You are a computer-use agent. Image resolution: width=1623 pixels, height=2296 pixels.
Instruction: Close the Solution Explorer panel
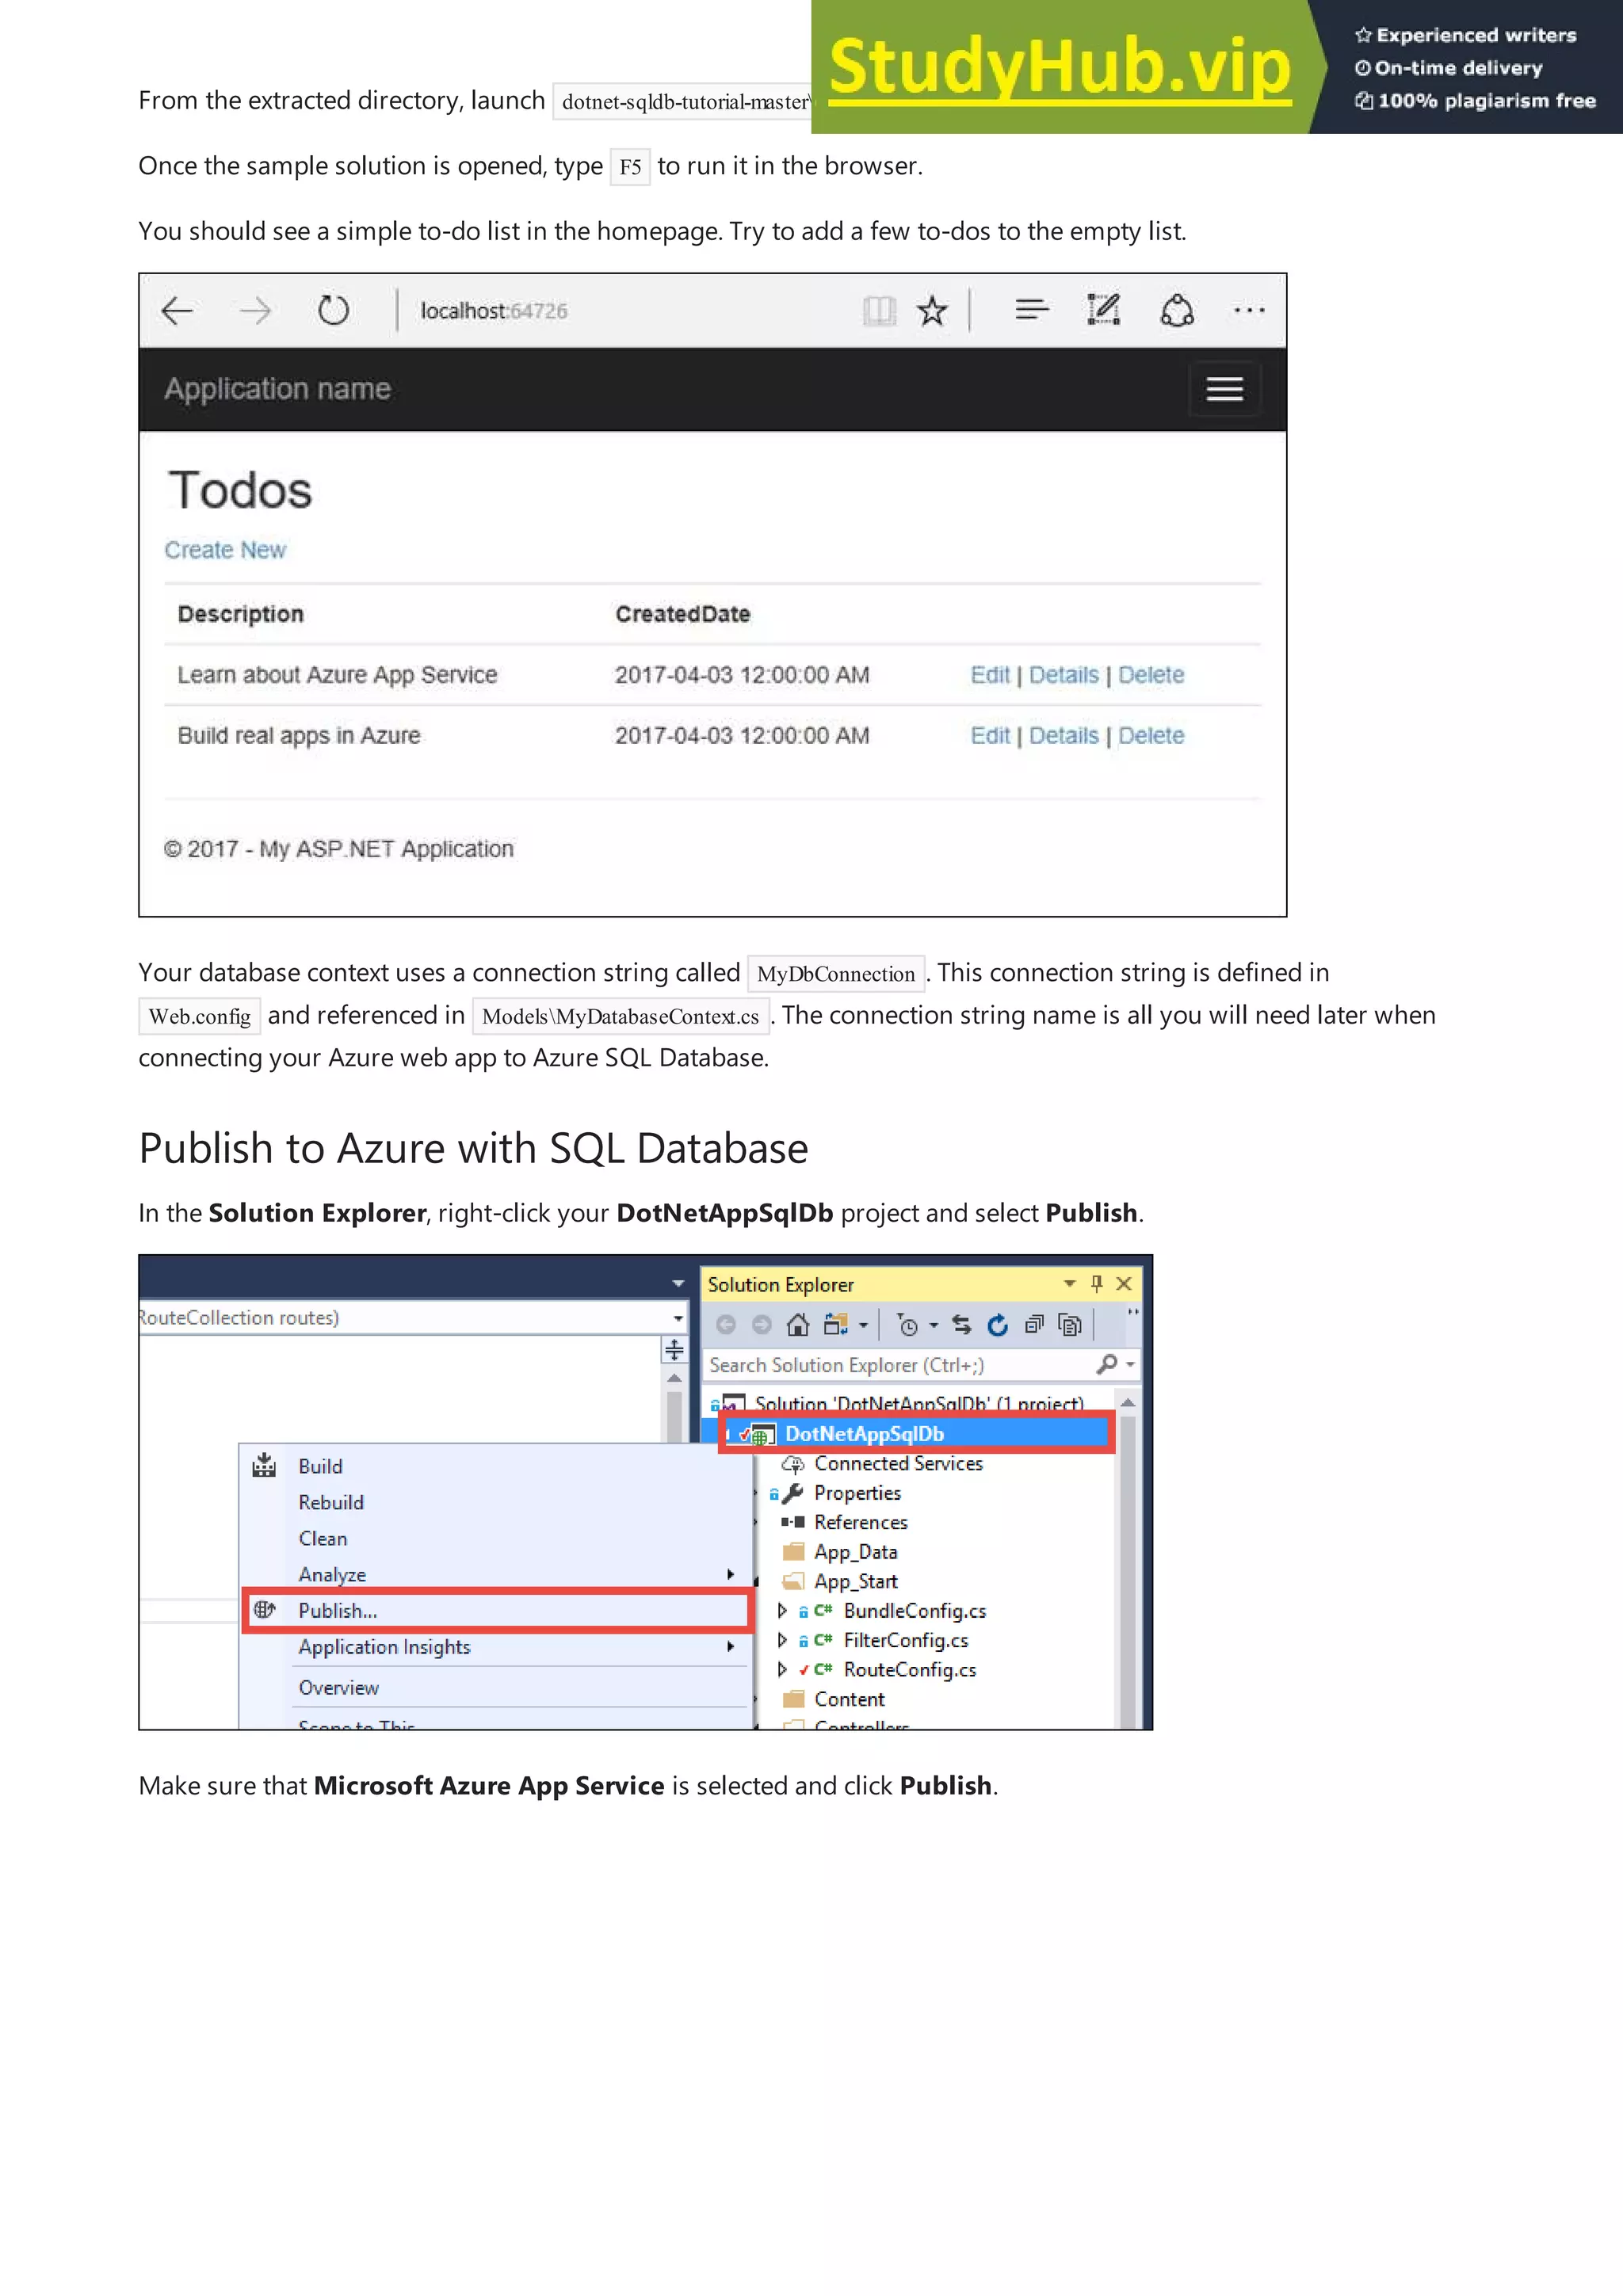tap(1124, 1283)
